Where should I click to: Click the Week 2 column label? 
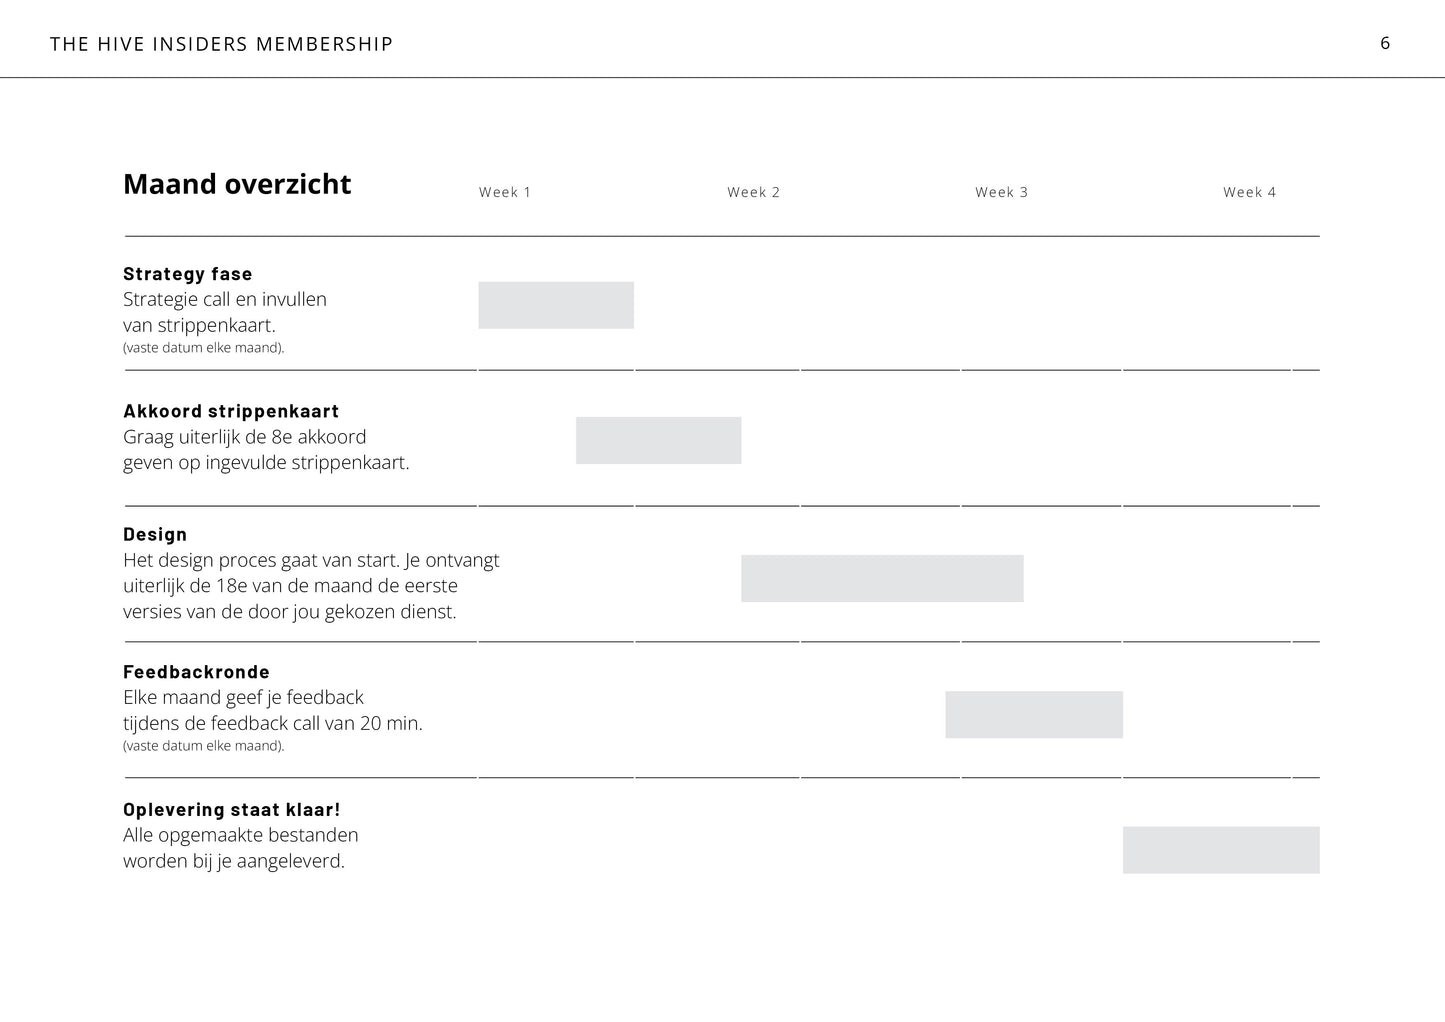point(753,192)
